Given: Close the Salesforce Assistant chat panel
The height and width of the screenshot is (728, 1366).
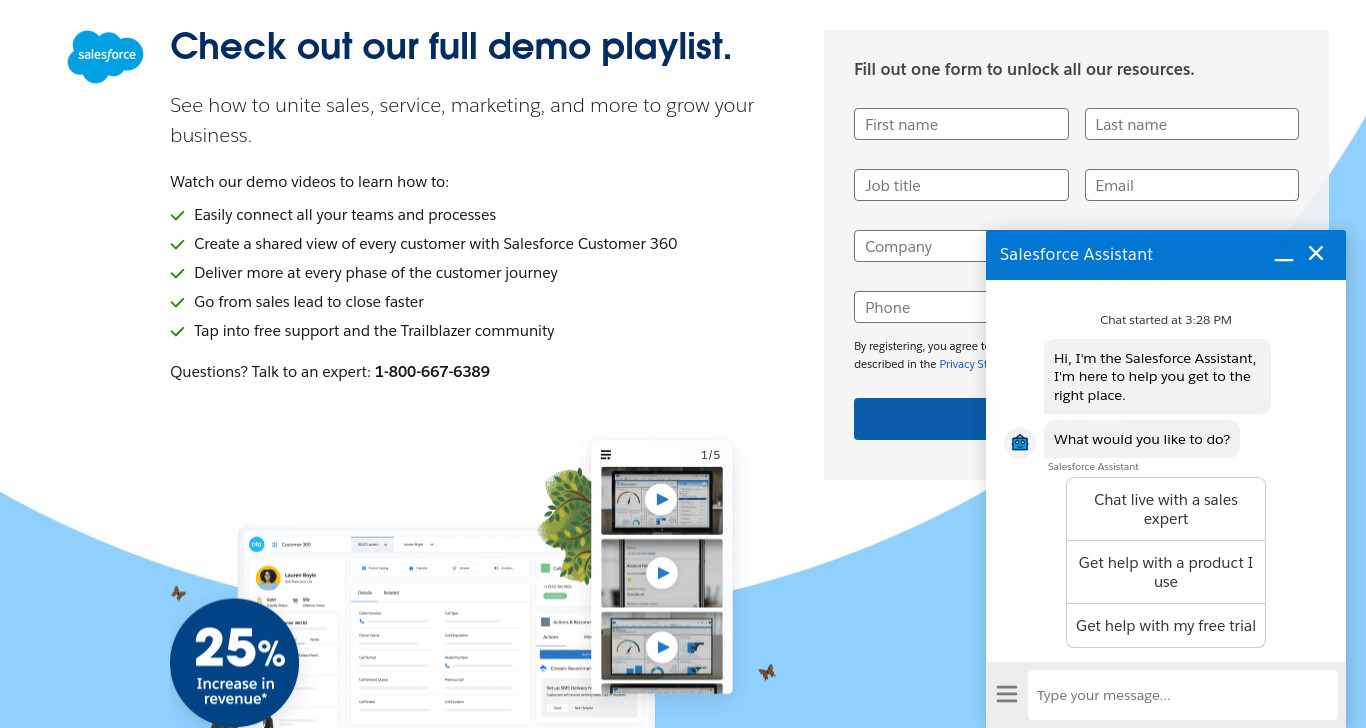Looking at the screenshot, I should coord(1316,254).
